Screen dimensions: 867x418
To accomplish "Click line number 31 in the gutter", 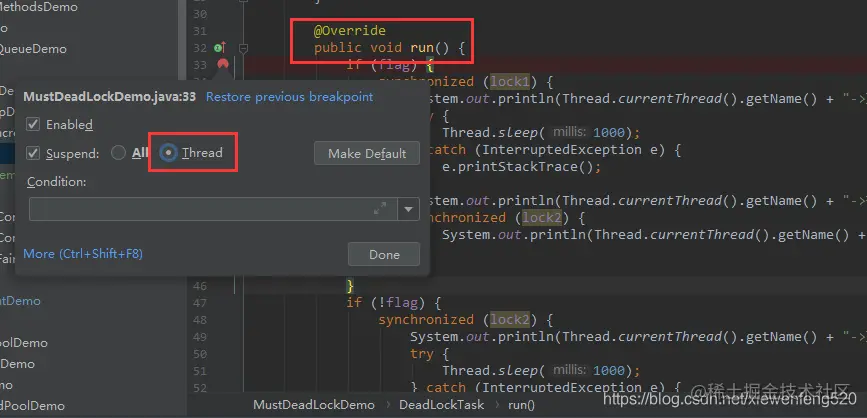I will click(x=200, y=31).
